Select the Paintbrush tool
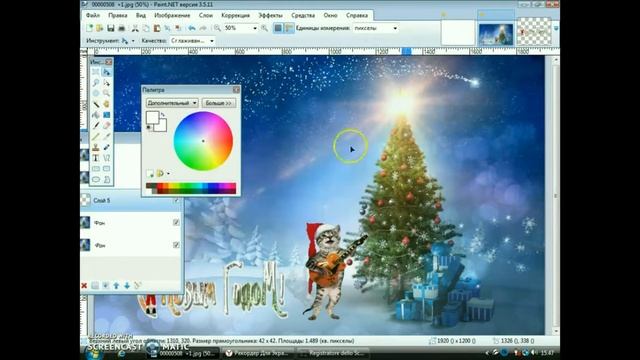This screenshot has width=640, height=360. pos(96,125)
